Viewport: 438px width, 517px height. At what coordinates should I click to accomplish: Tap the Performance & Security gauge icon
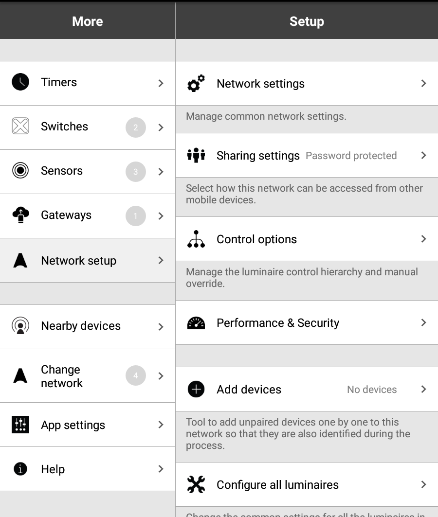click(x=196, y=323)
